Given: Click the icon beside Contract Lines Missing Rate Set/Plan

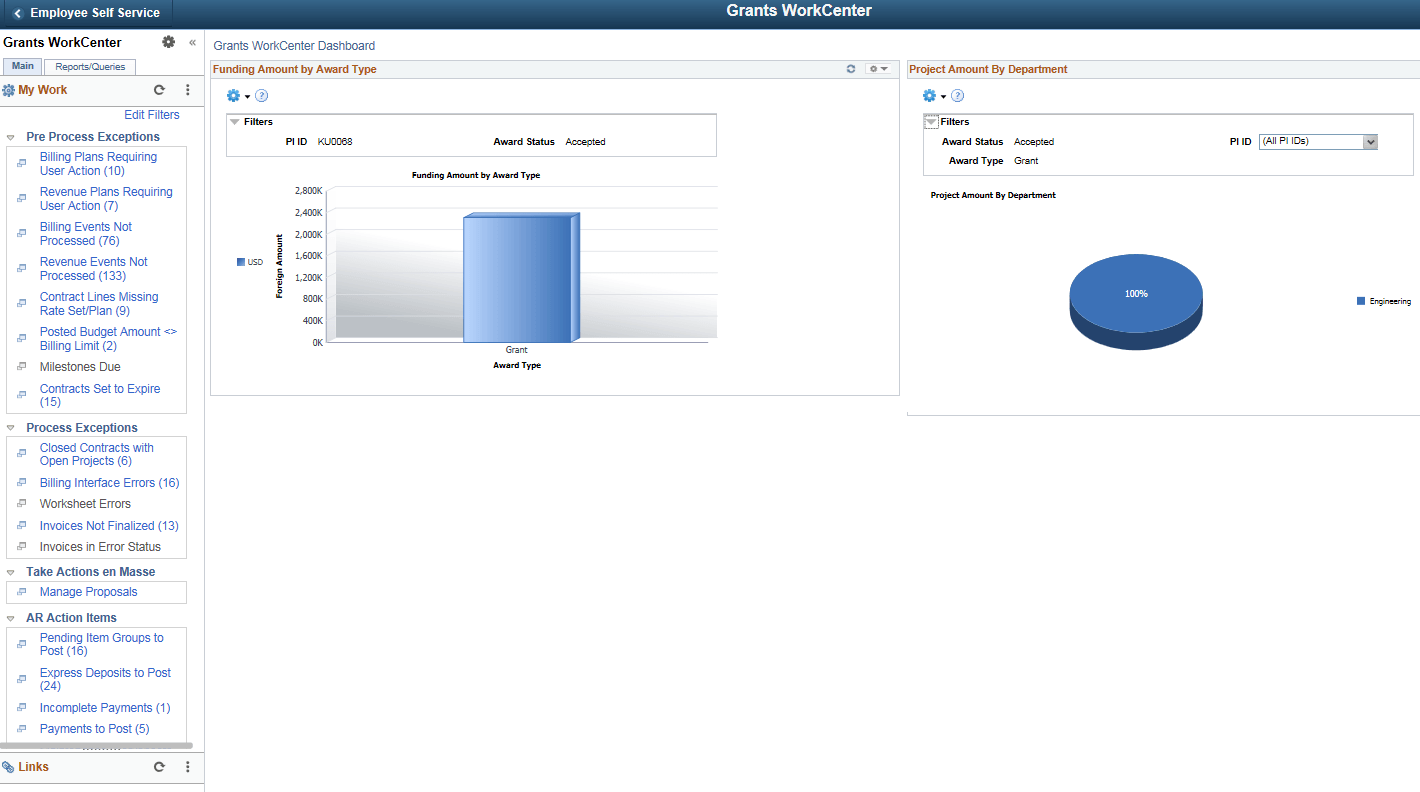Looking at the screenshot, I should pyautogui.click(x=21, y=304).
